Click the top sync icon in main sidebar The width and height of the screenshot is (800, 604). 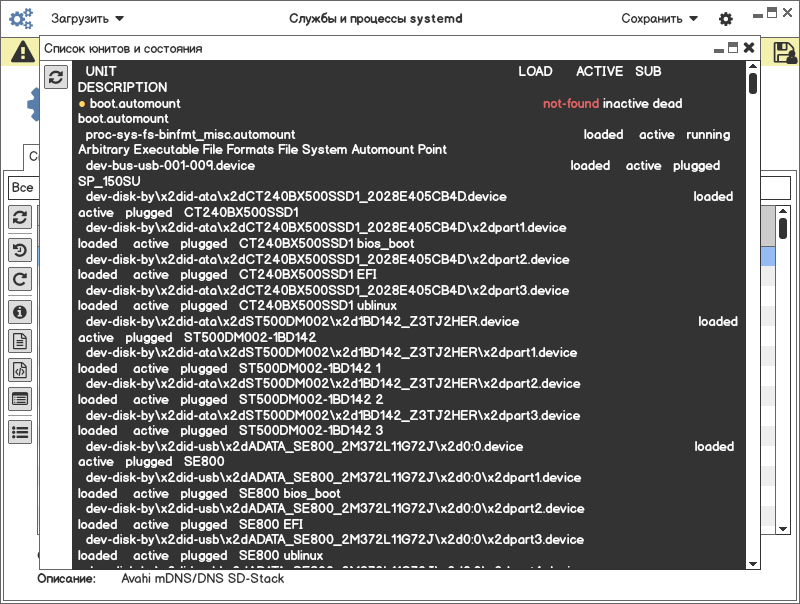[x=20, y=216]
